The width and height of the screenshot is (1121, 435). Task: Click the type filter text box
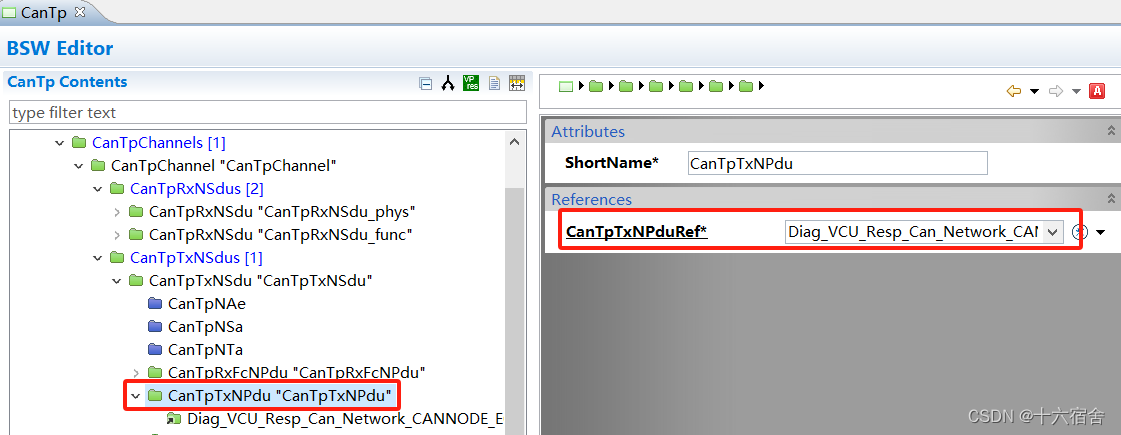[x=267, y=112]
